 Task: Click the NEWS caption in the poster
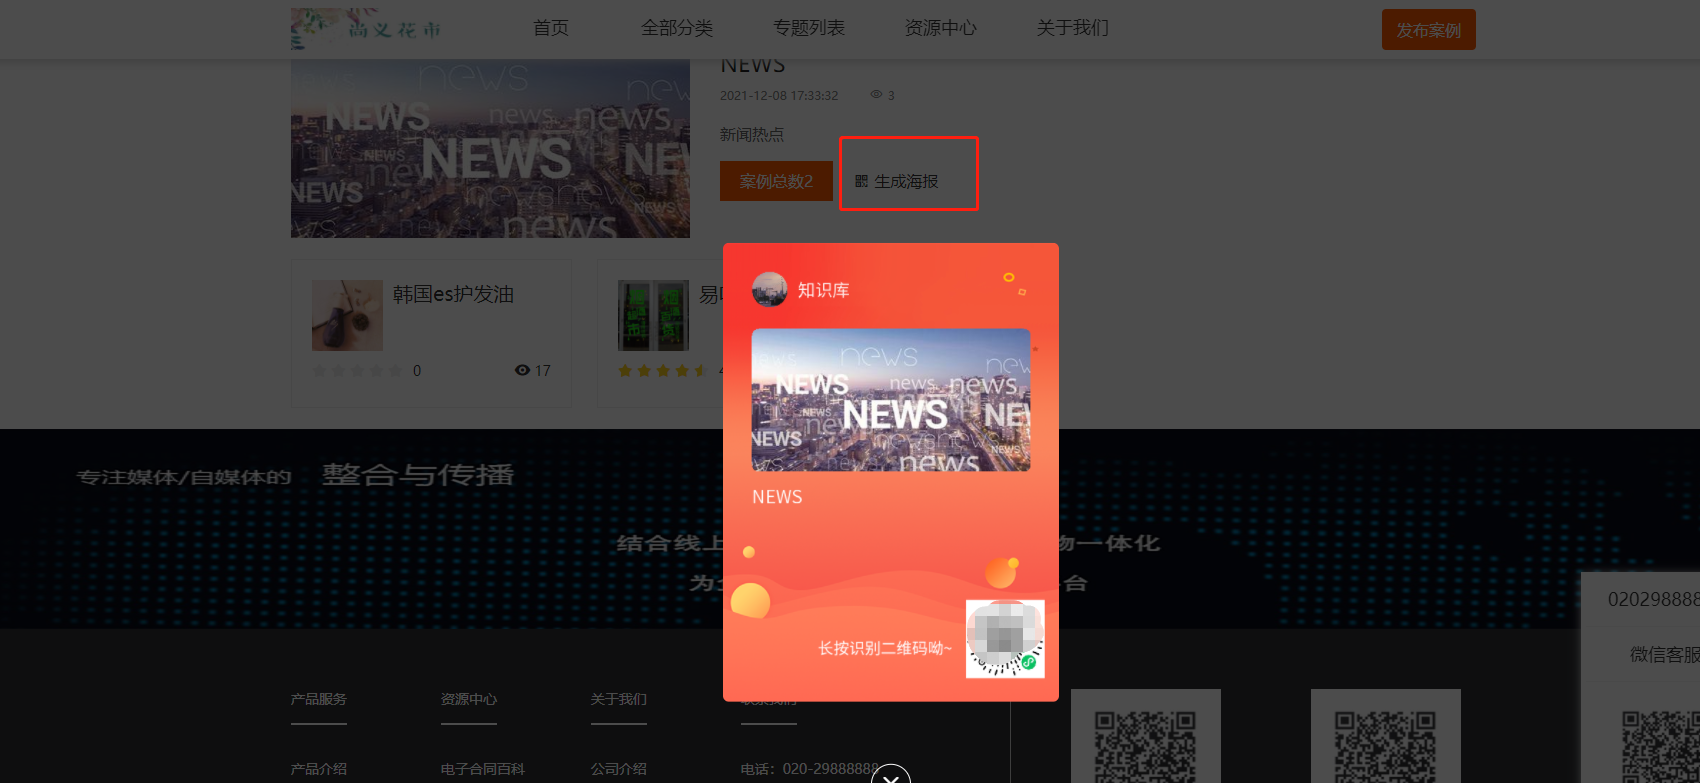point(777,497)
